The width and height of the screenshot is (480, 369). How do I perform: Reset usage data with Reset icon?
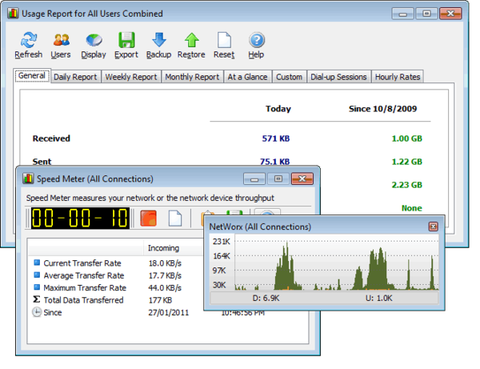(x=224, y=40)
